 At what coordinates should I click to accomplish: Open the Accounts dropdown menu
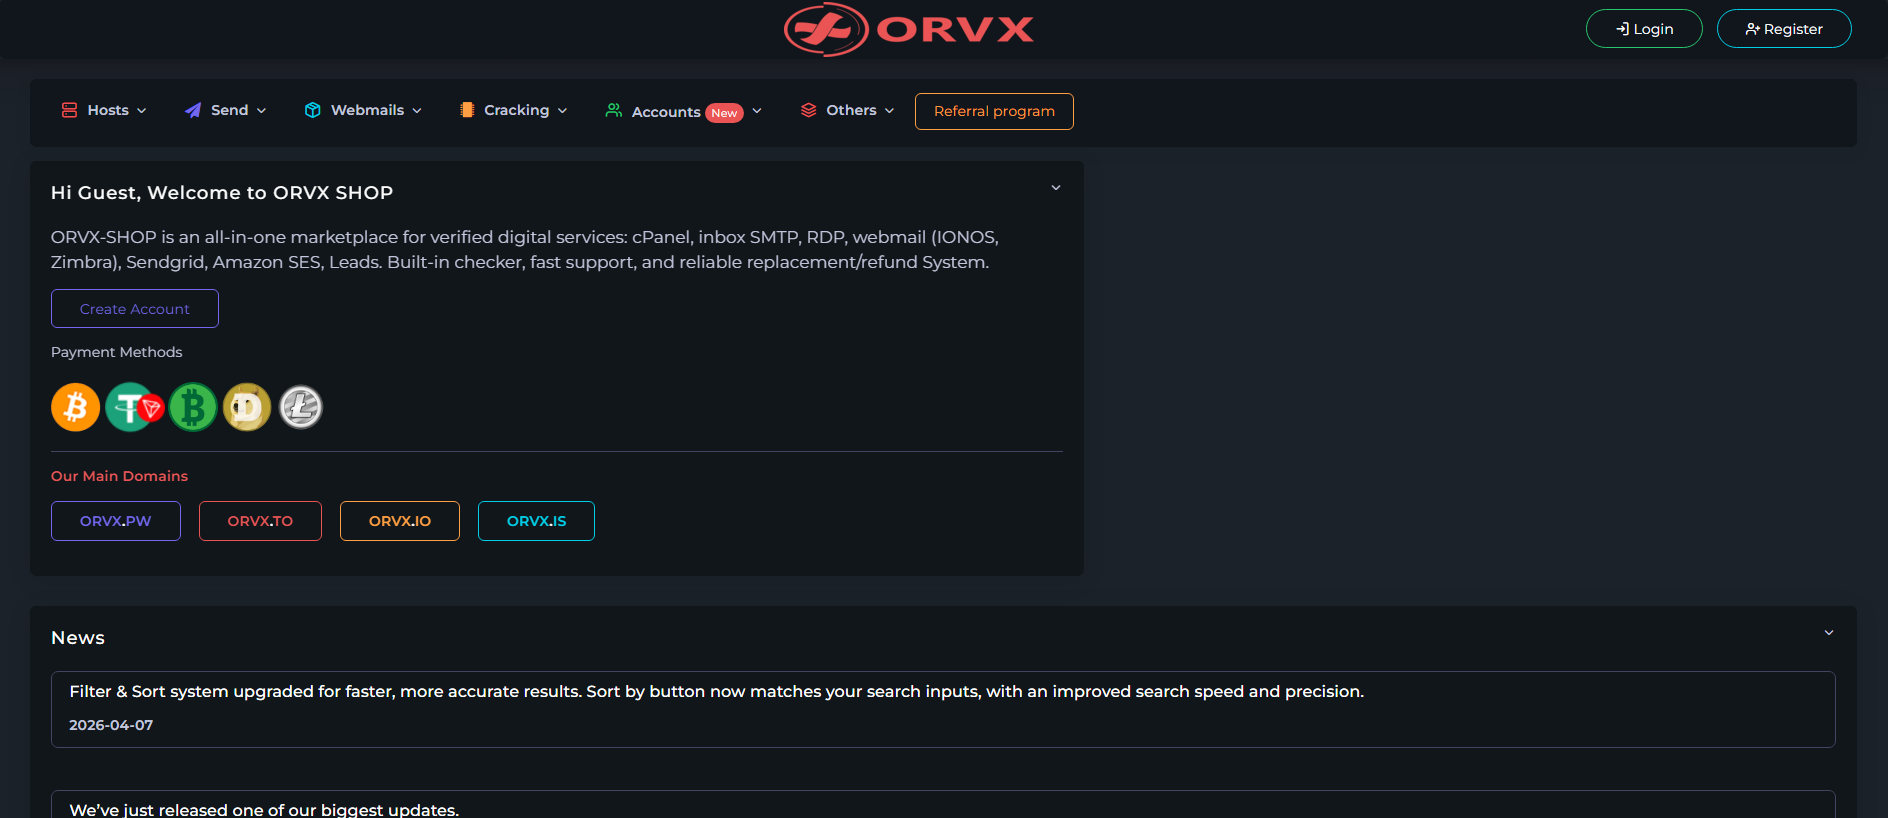point(684,111)
